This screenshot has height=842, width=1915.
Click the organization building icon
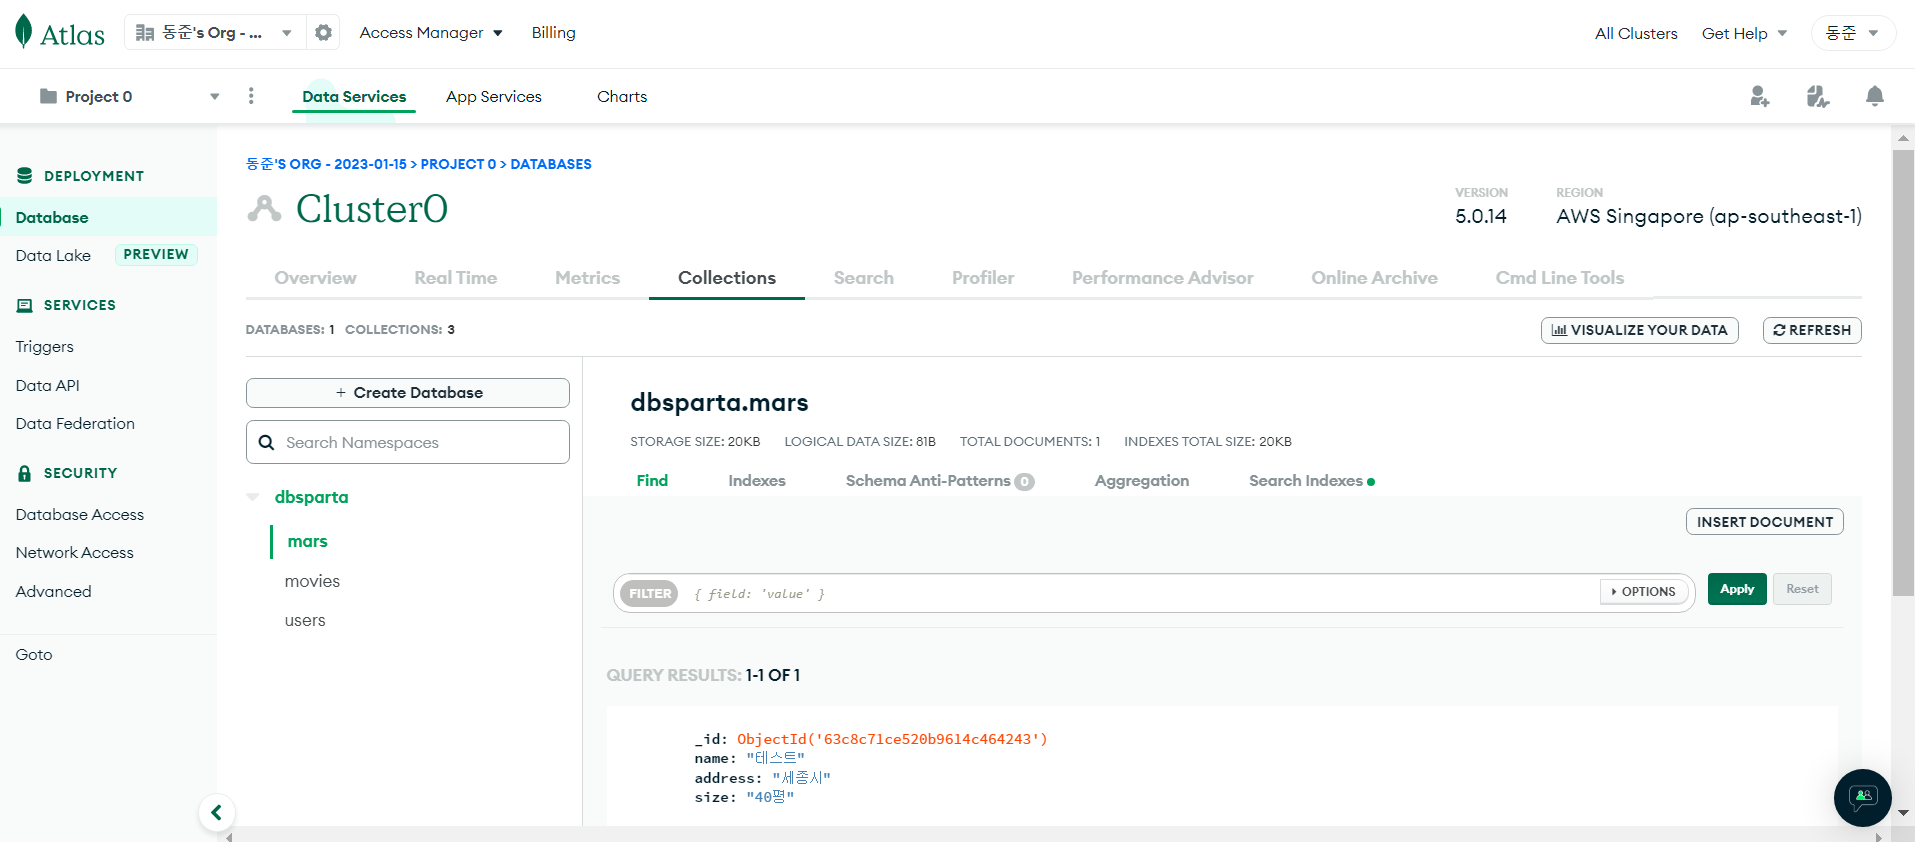[145, 33]
